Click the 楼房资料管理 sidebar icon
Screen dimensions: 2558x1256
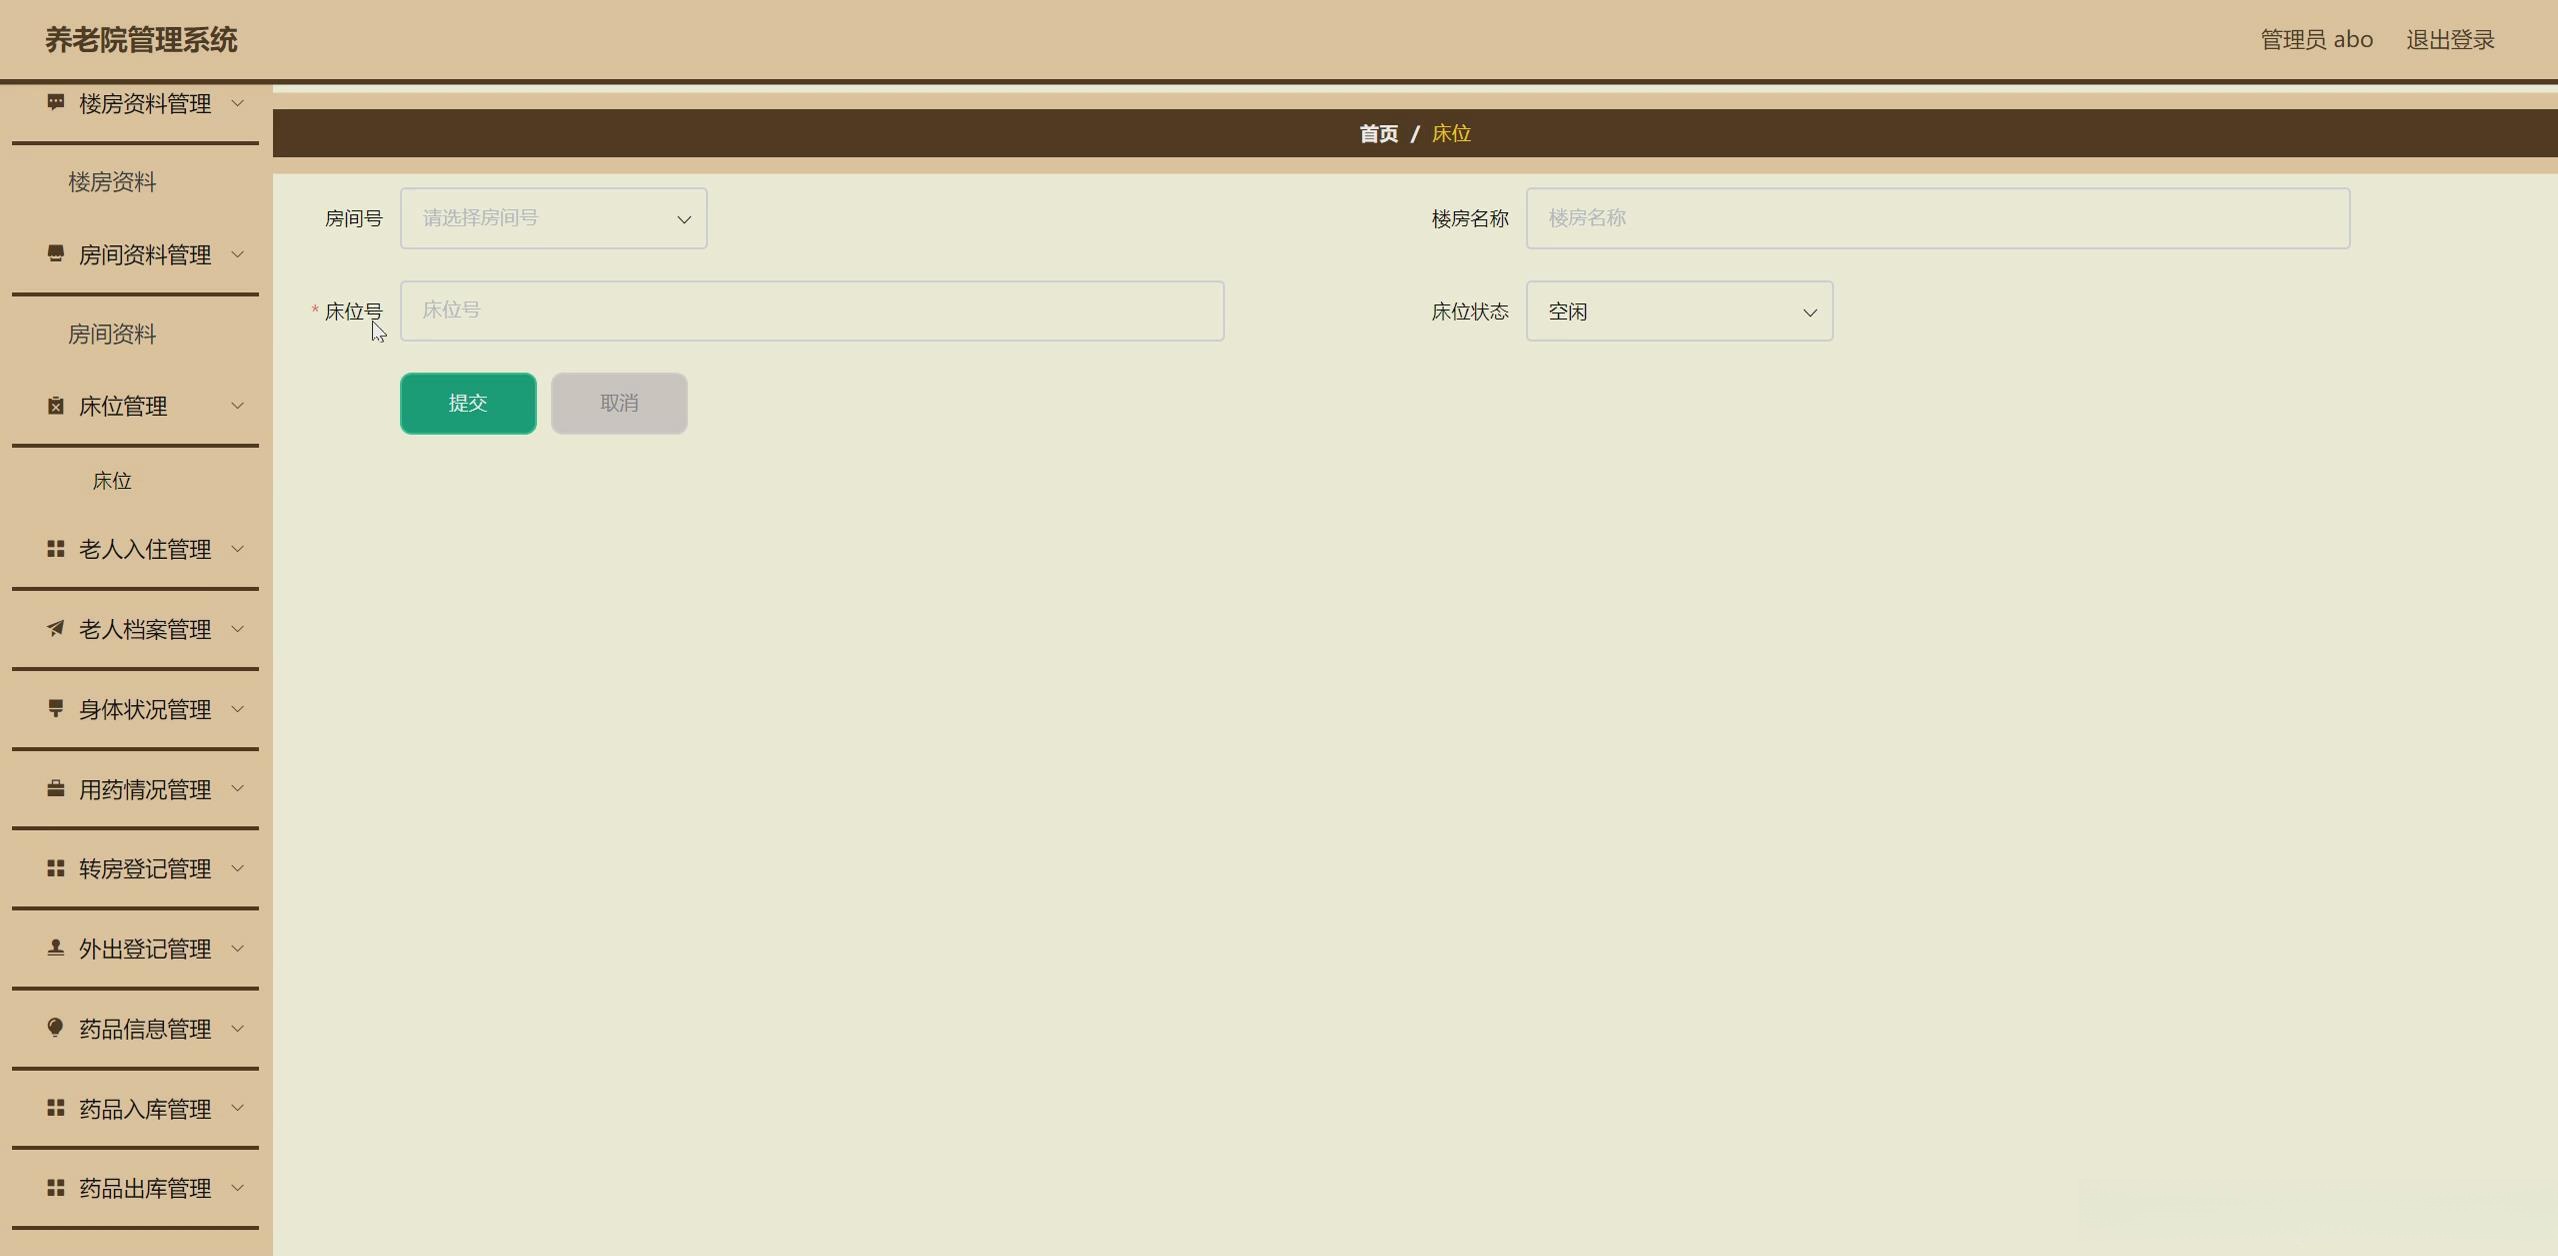pyautogui.click(x=56, y=103)
